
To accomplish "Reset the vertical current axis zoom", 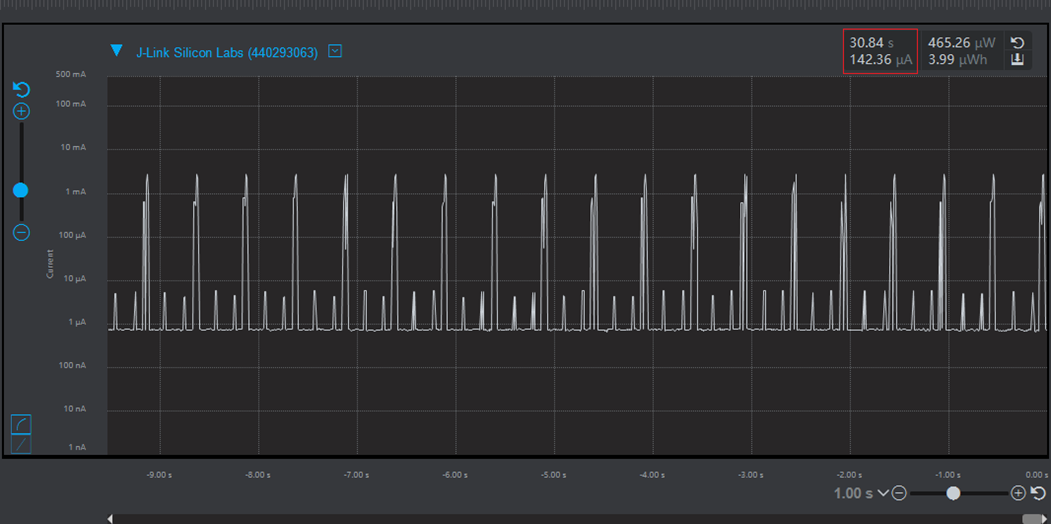I will 21,89.
